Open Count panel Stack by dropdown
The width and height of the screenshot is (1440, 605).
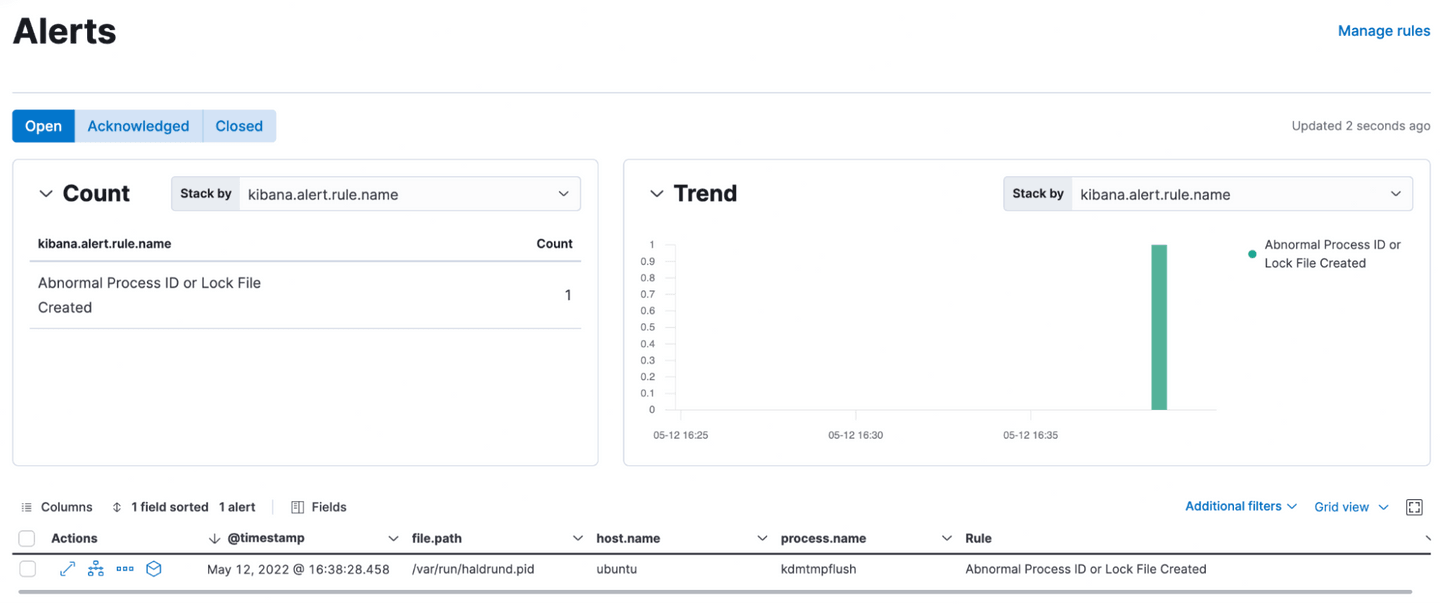409,194
